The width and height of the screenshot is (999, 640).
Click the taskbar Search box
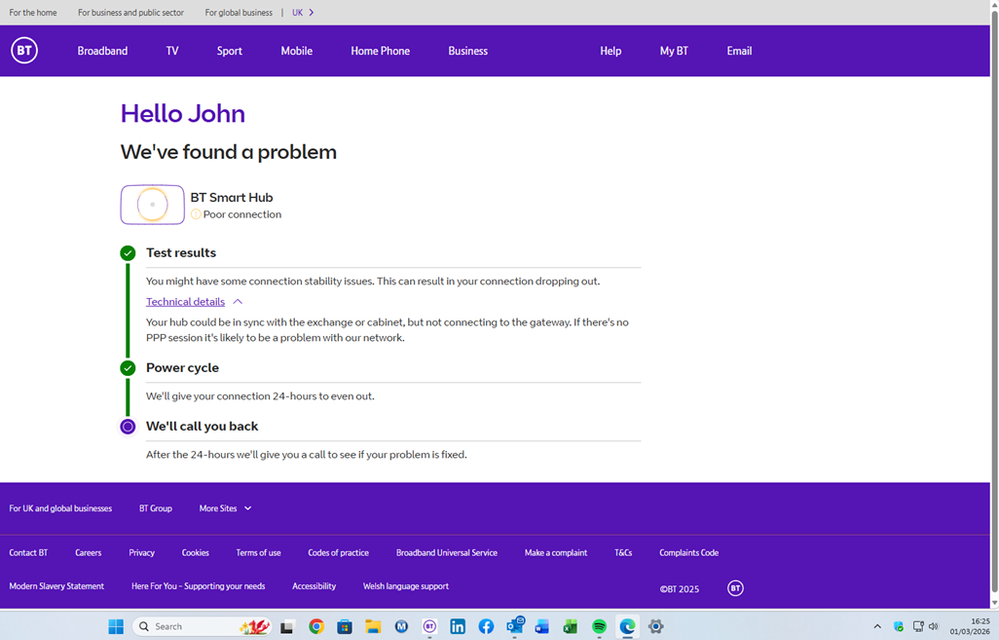[x=201, y=627]
